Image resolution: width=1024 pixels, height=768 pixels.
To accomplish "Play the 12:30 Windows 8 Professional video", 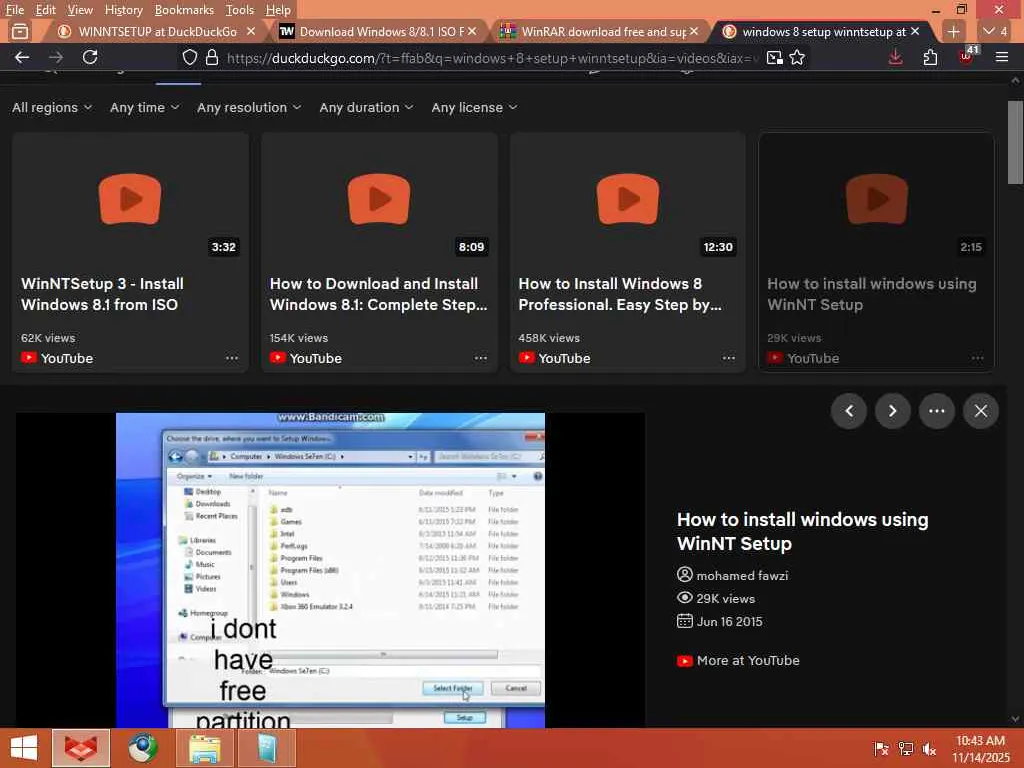I will point(628,199).
